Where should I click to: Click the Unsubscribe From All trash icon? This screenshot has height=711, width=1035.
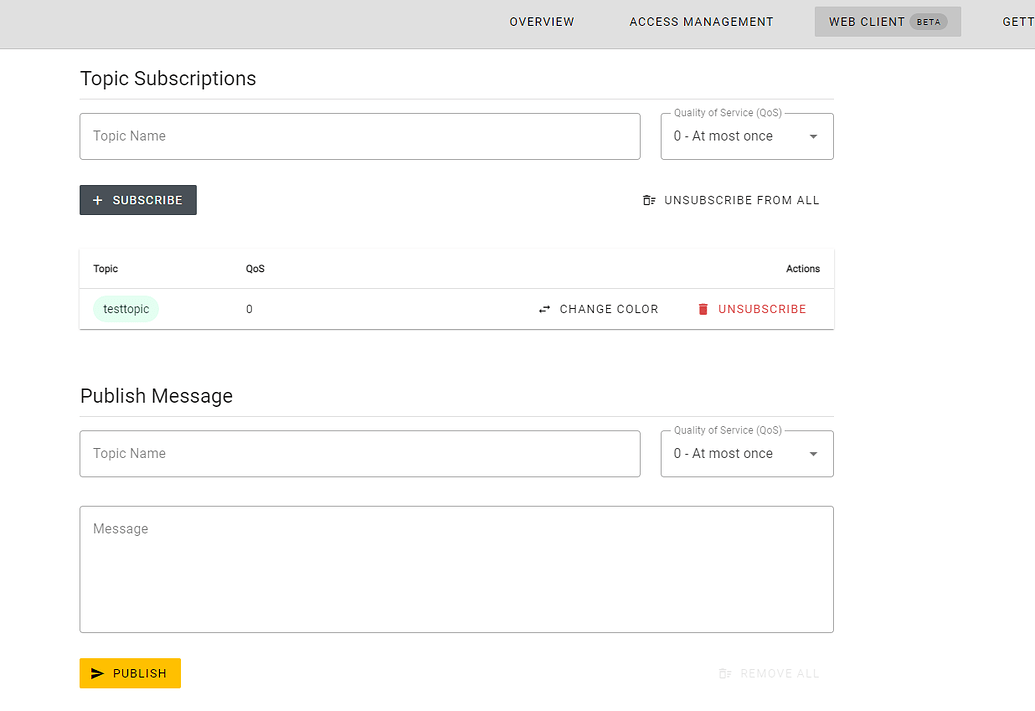tap(649, 200)
